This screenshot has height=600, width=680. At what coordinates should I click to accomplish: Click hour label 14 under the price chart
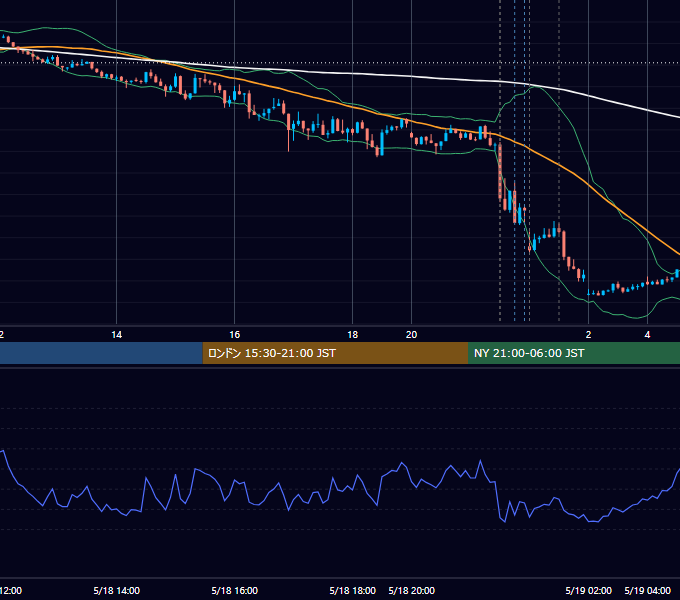click(x=117, y=335)
